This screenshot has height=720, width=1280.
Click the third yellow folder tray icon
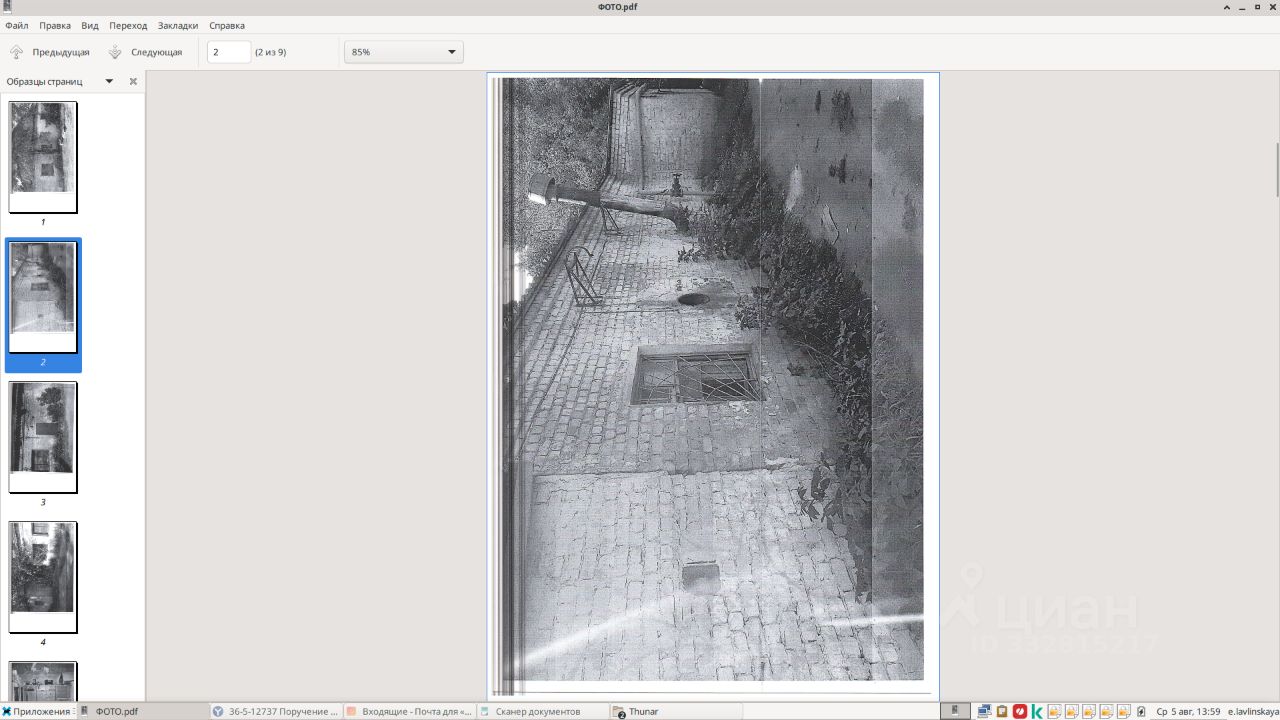(x=1089, y=712)
